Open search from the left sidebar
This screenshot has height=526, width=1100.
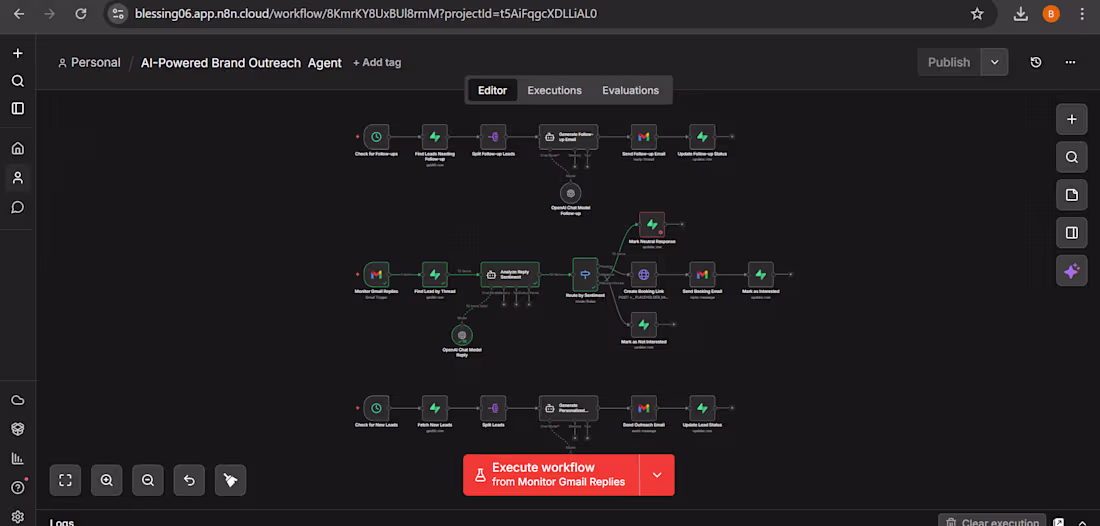click(18, 81)
